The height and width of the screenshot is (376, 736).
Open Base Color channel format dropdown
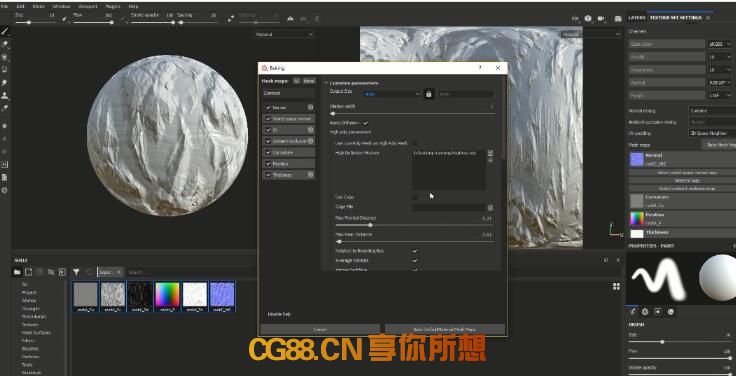click(x=720, y=44)
